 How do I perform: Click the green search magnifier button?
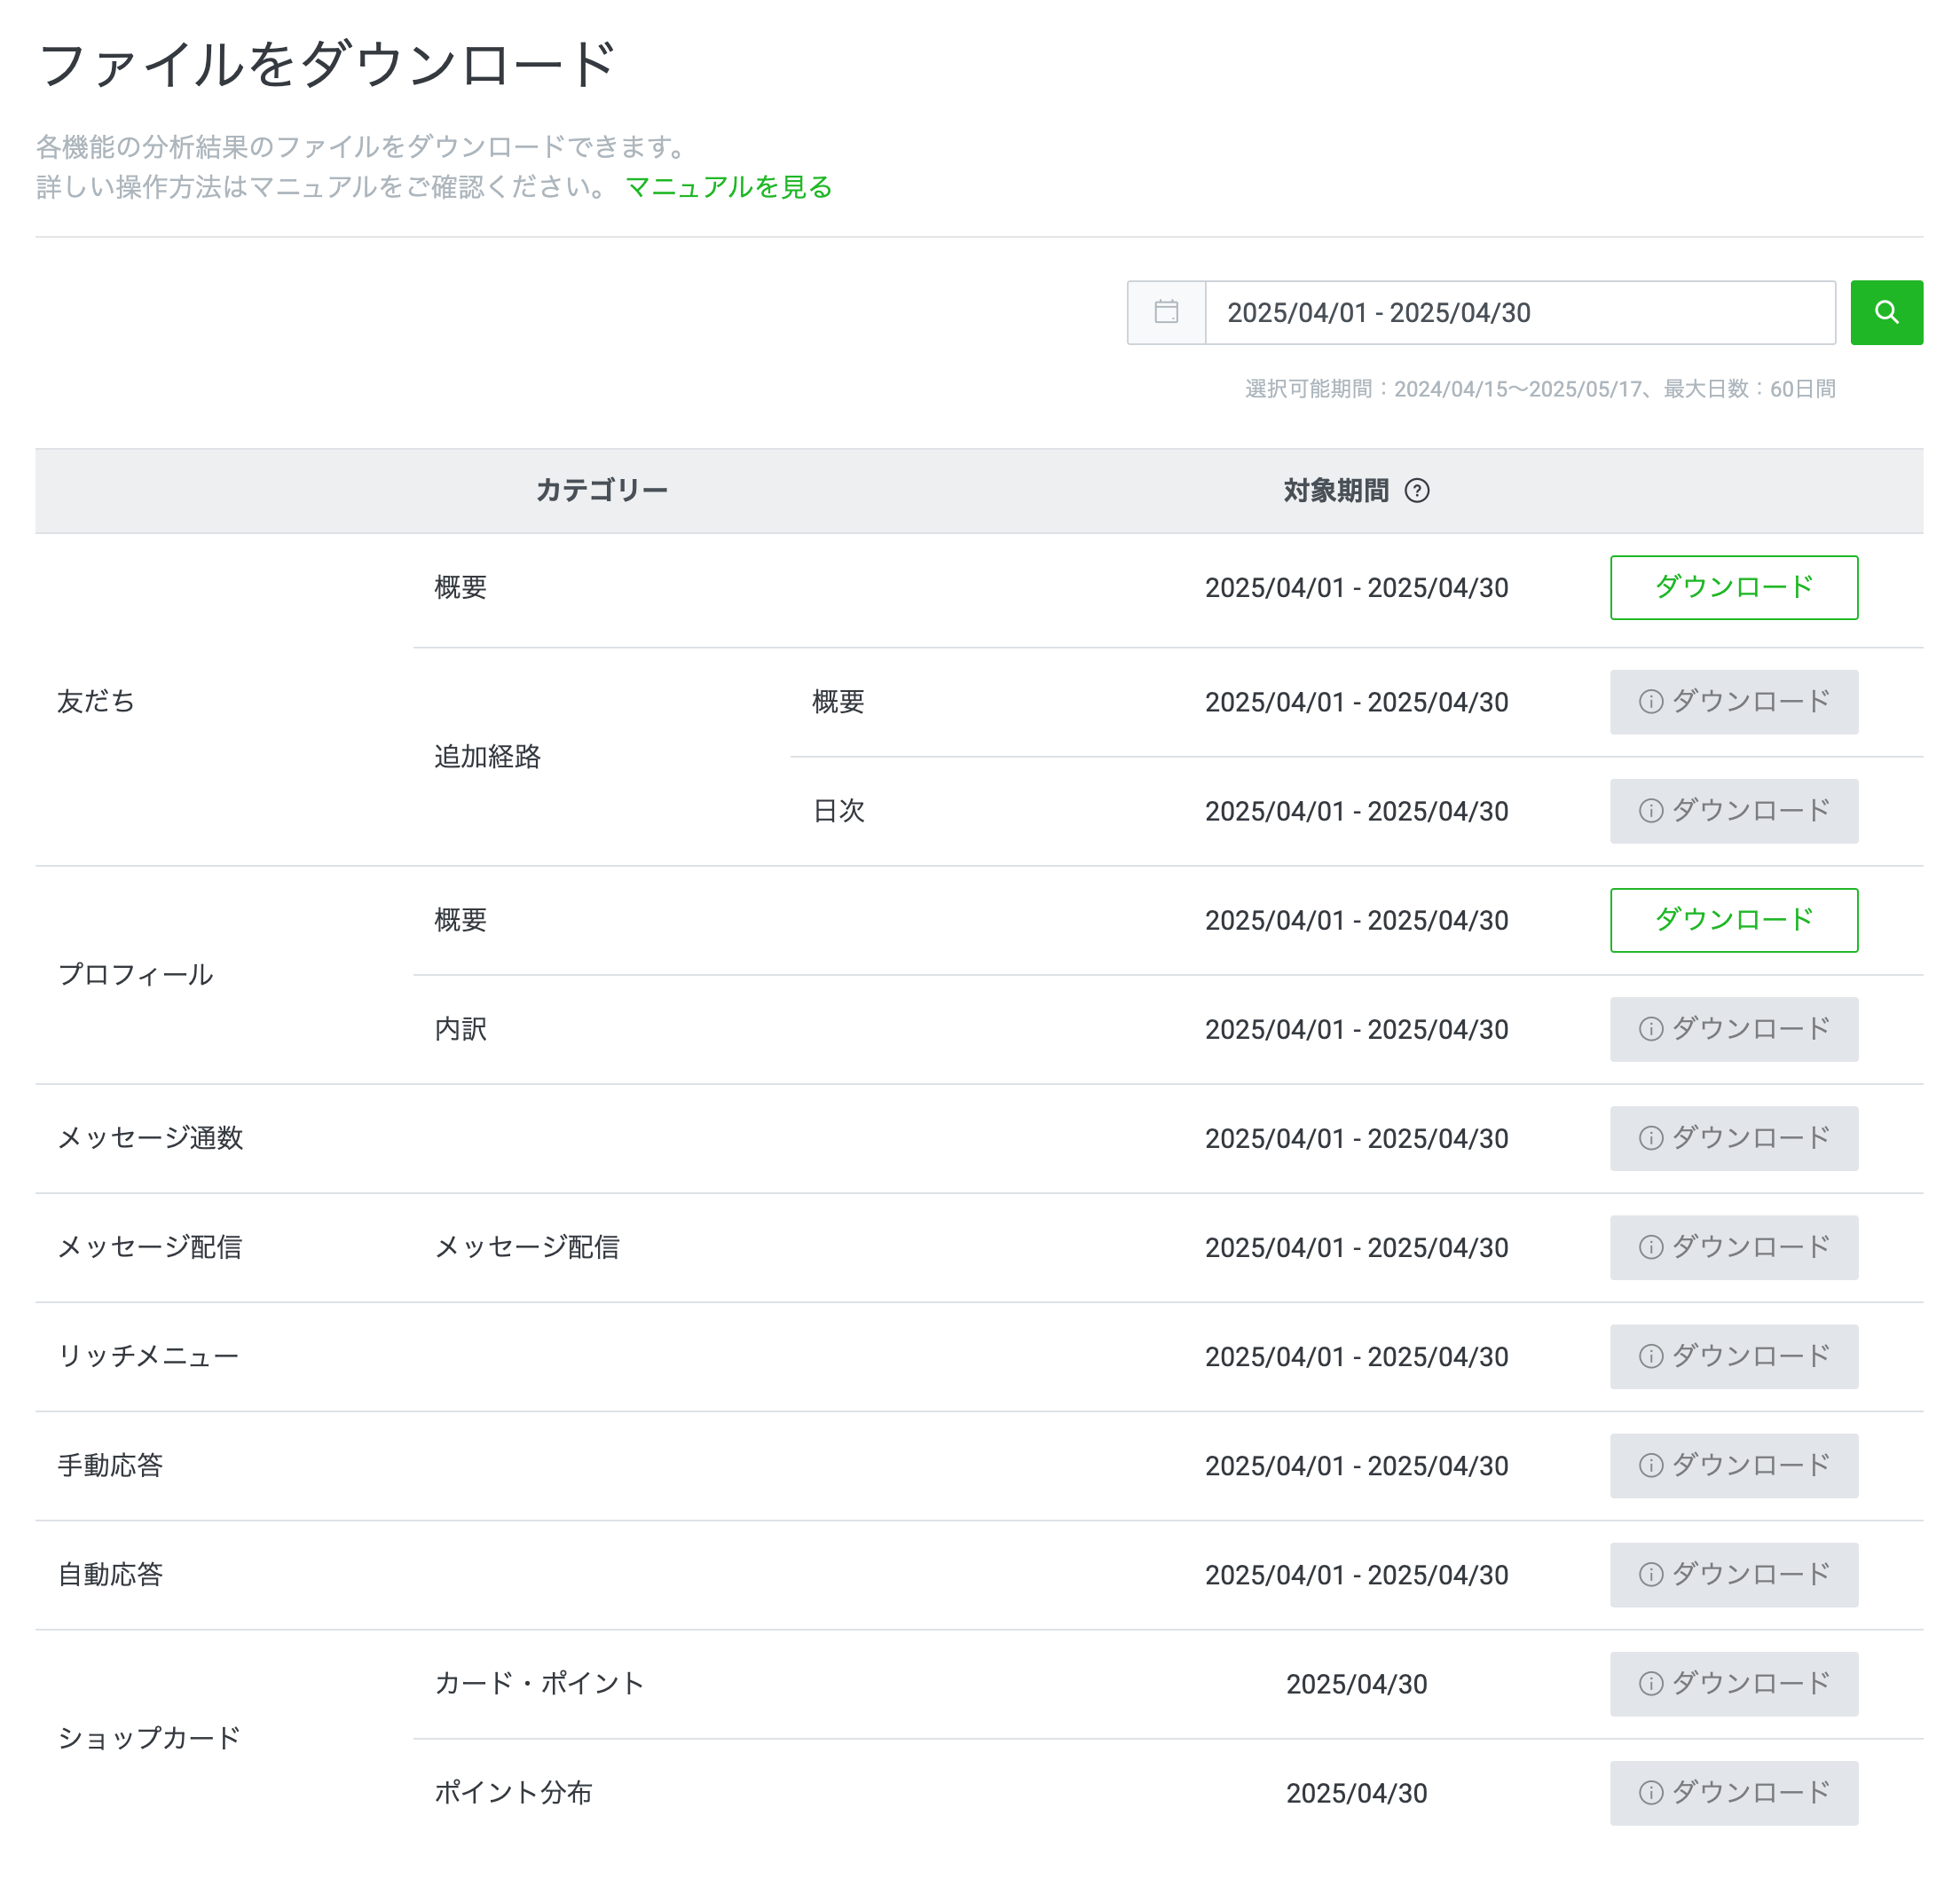click(1886, 312)
